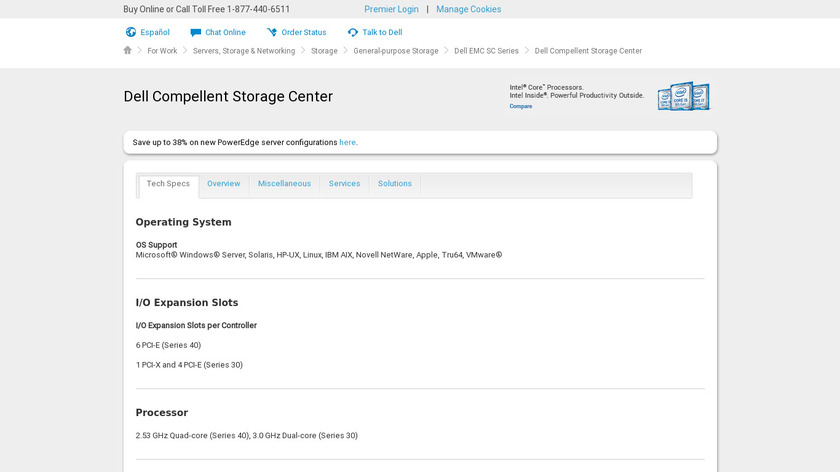Click the Chat Online speech bubble icon

click(196, 32)
